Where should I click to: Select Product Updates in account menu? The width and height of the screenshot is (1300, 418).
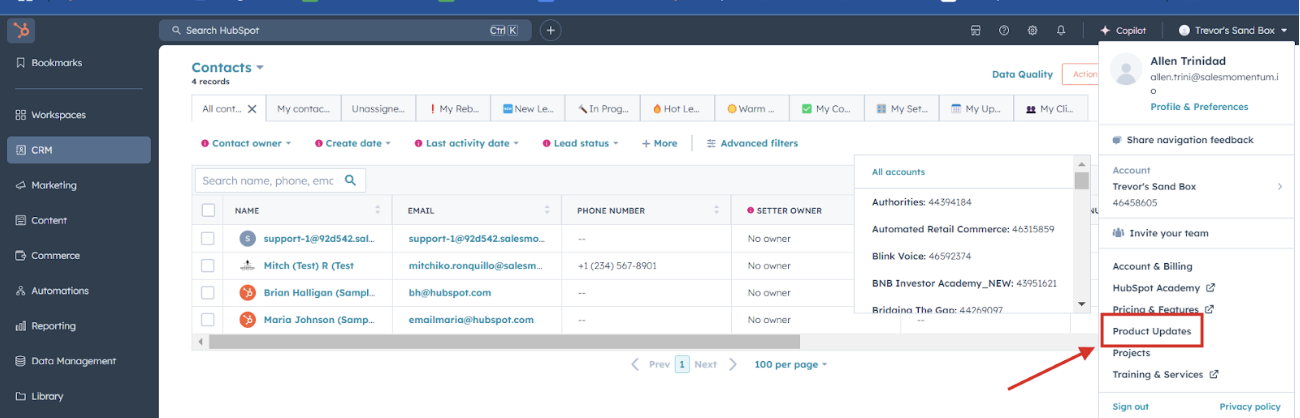[x=1151, y=330]
